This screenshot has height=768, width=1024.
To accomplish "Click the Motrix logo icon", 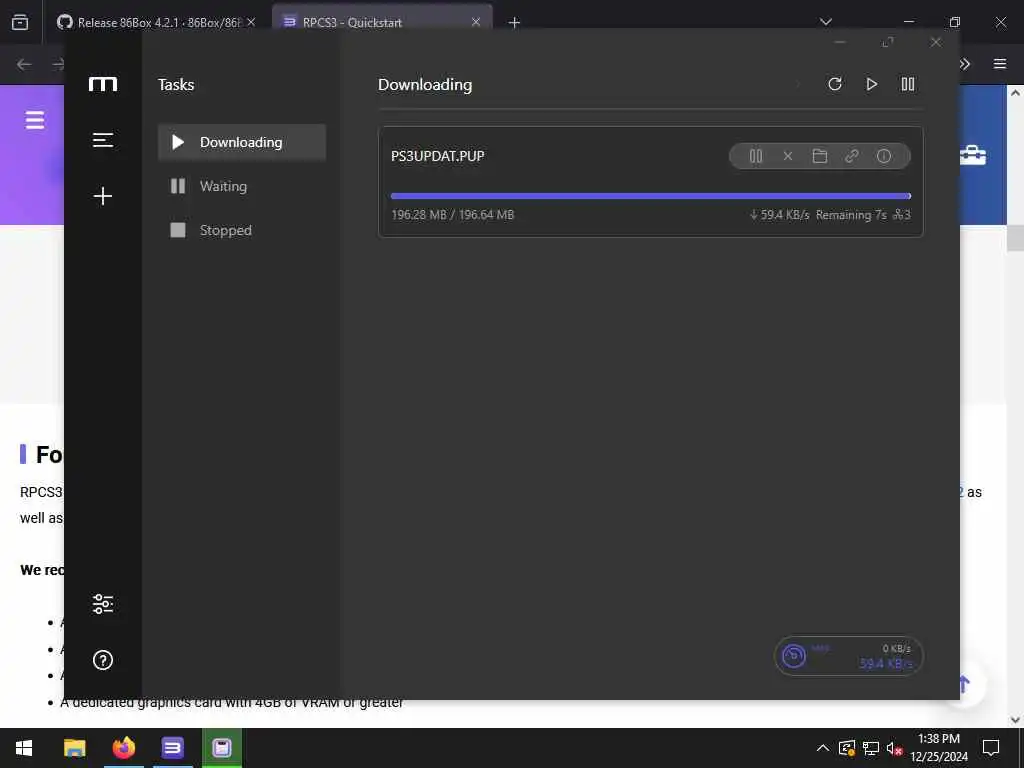I will coord(103,84).
